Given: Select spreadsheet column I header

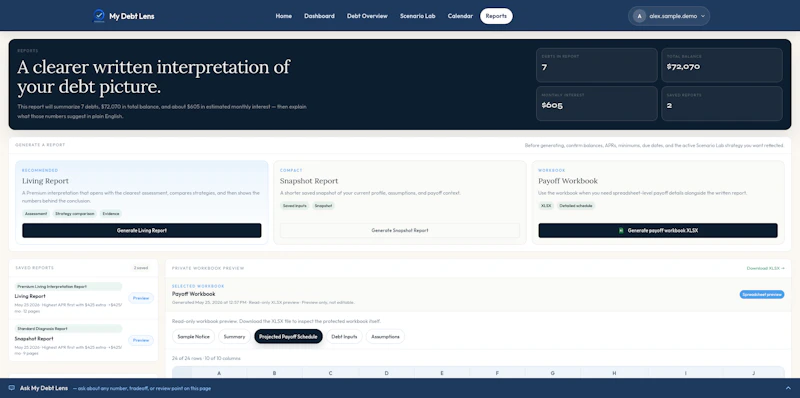Looking at the screenshot, I should (686, 374).
